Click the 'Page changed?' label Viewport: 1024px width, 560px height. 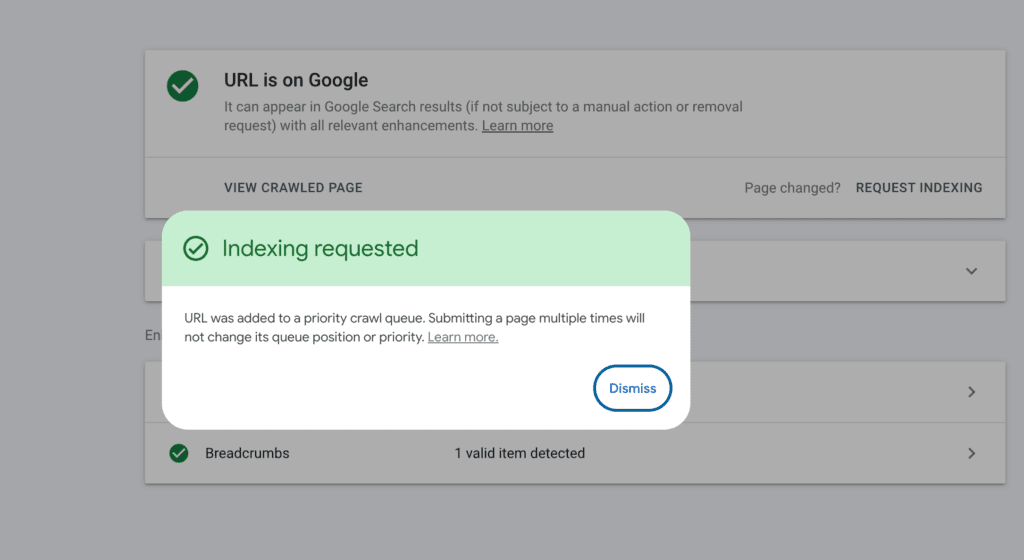tap(792, 187)
